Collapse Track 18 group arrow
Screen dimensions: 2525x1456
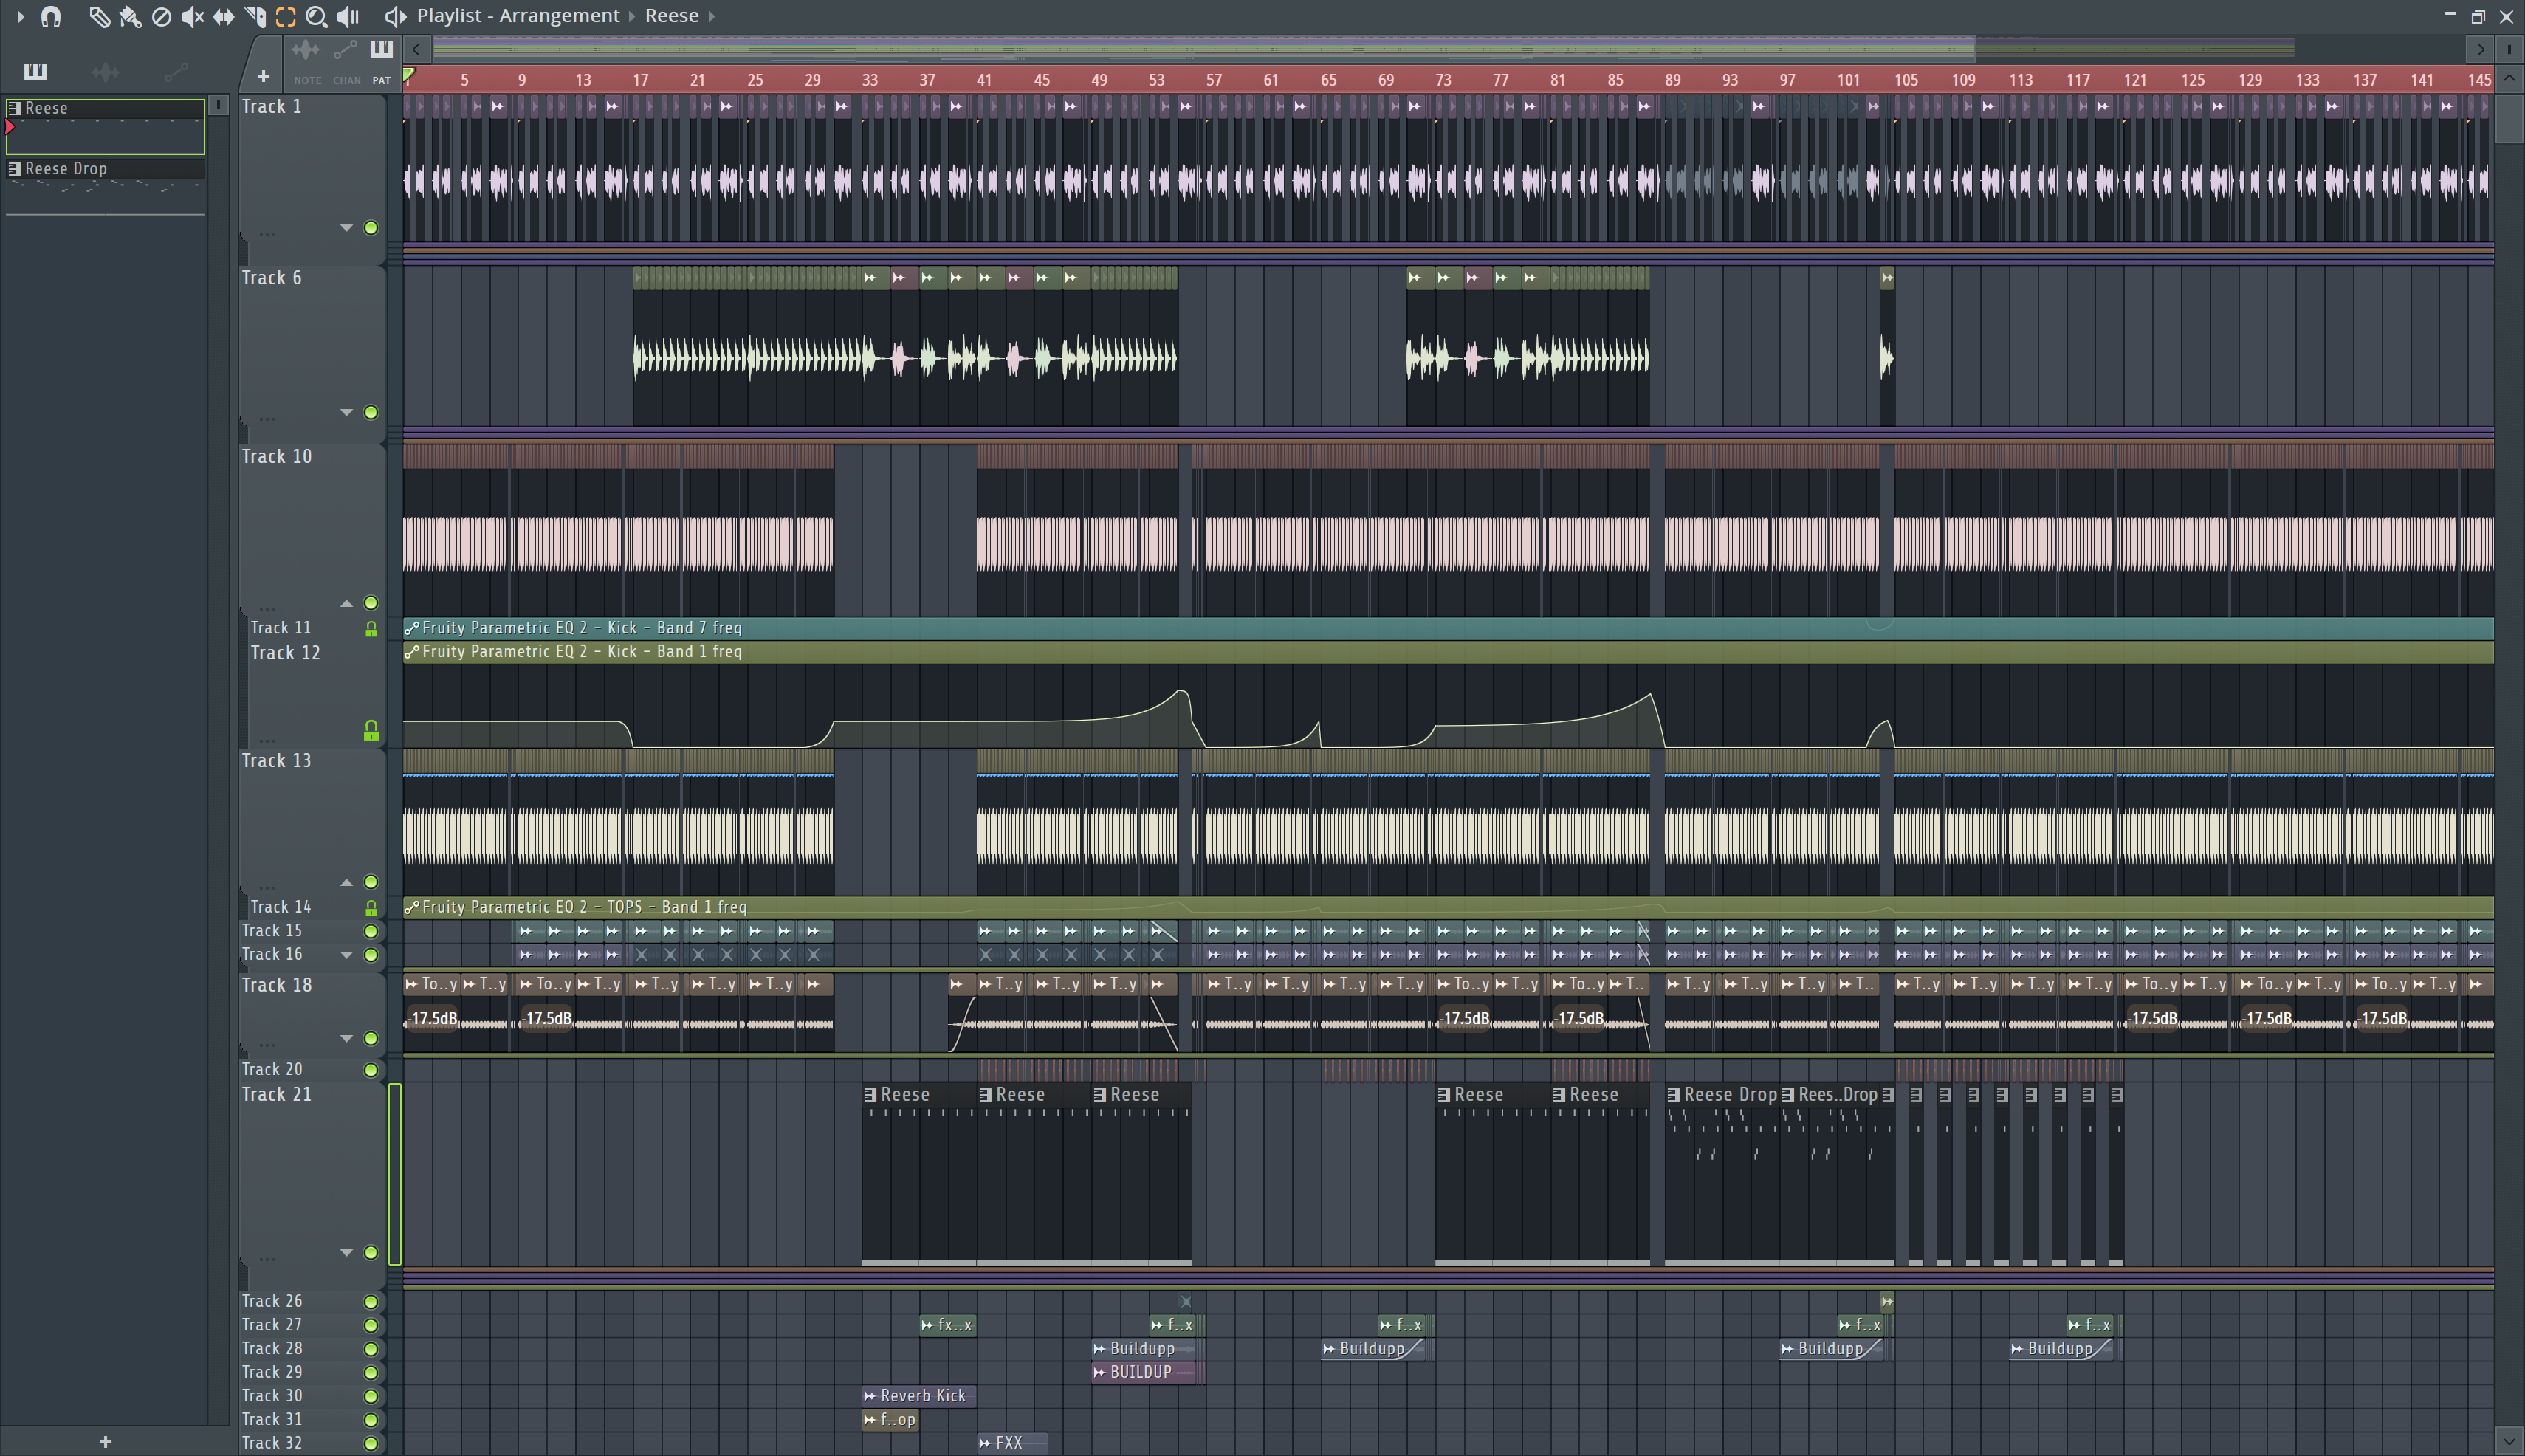[x=346, y=1038]
